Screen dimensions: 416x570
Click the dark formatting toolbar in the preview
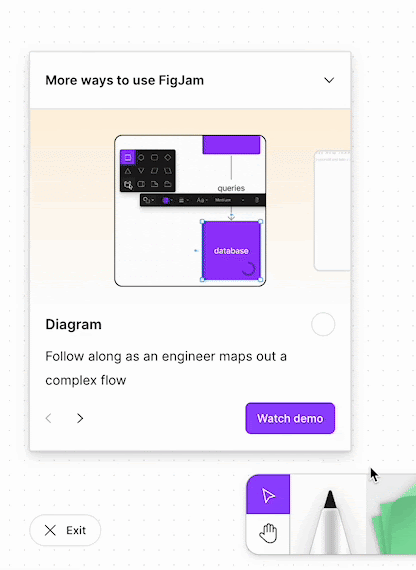pos(203,200)
